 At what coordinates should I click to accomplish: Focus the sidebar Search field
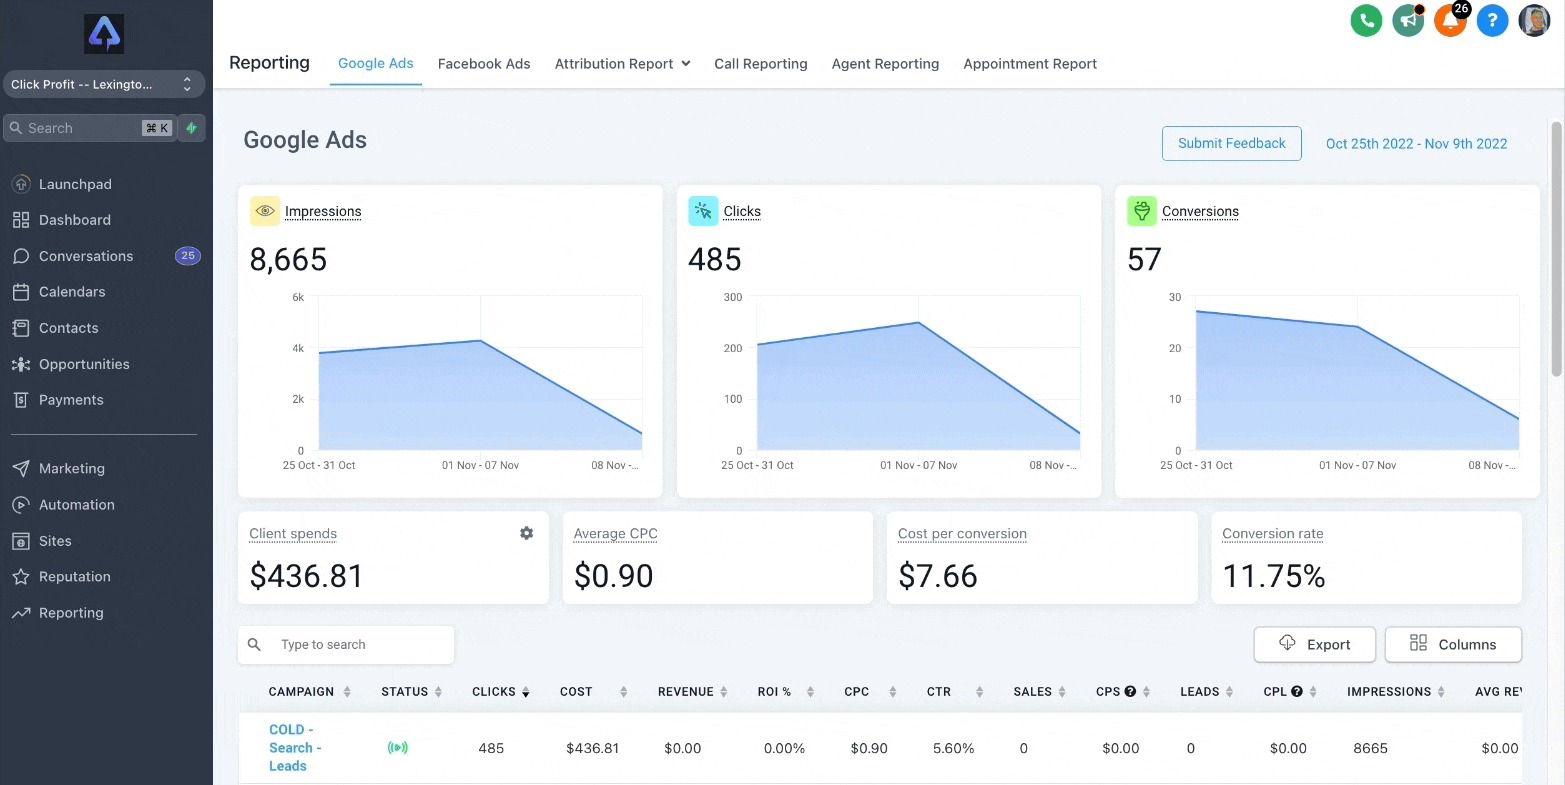pos(91,128)
